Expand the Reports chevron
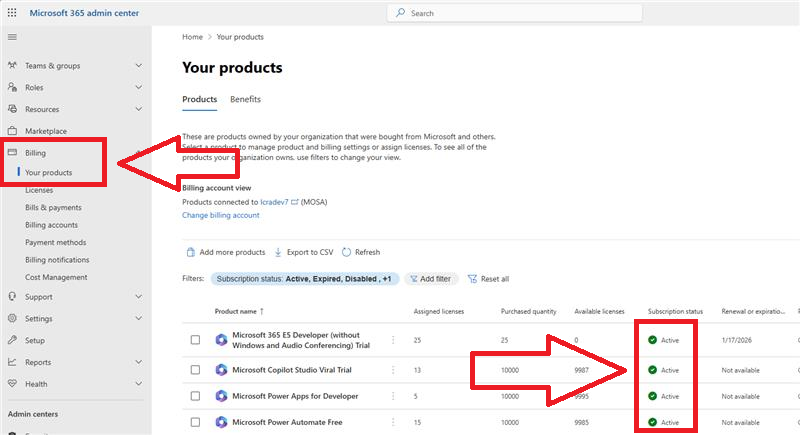The image size is (800, 435). pos(138,362)
